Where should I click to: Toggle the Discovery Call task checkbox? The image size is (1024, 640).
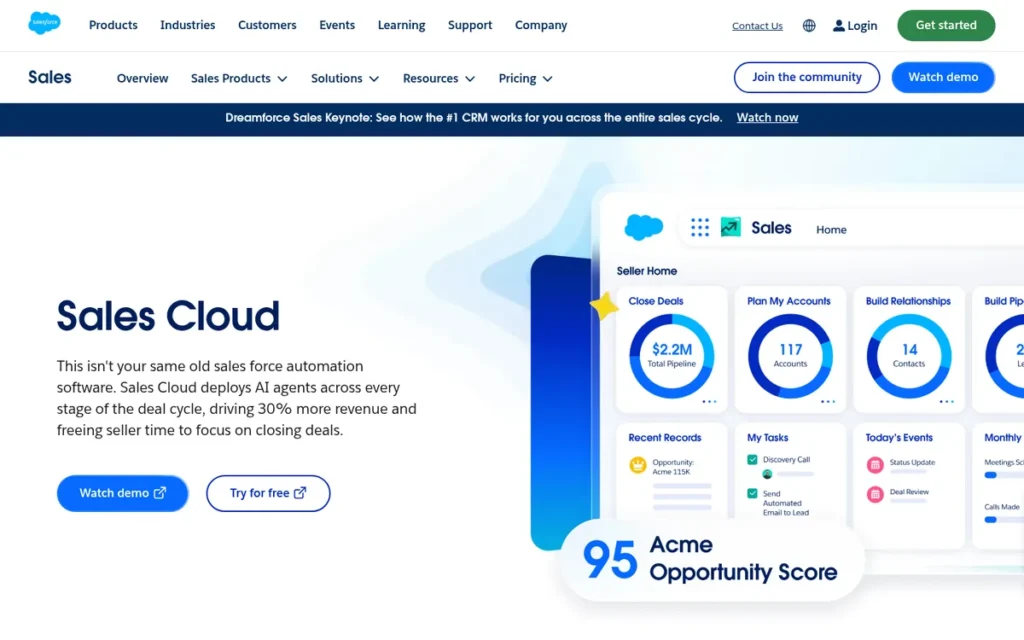(x=752, y=460)
